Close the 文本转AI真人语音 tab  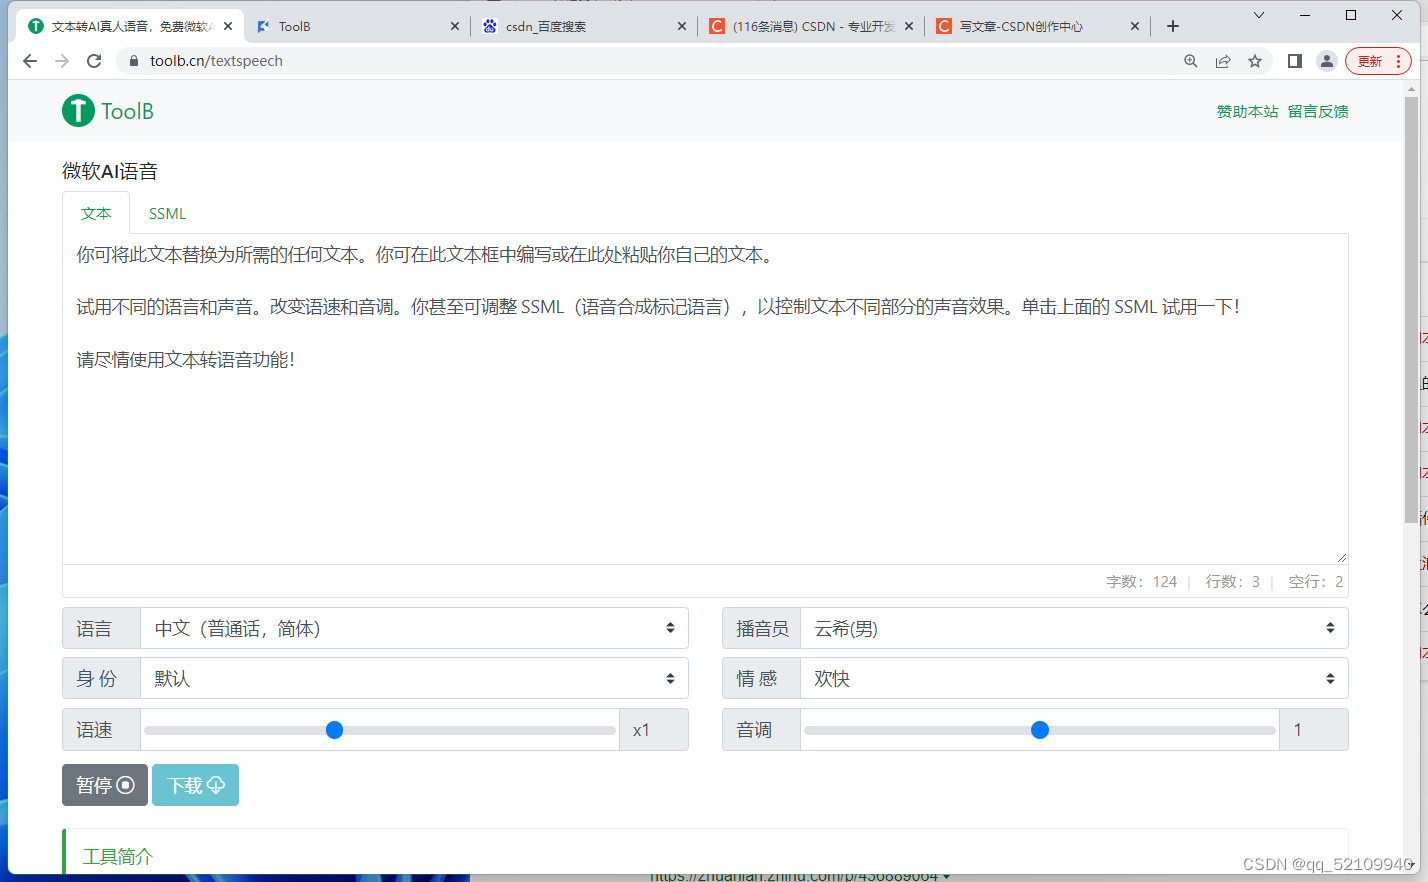coord(228,26)
